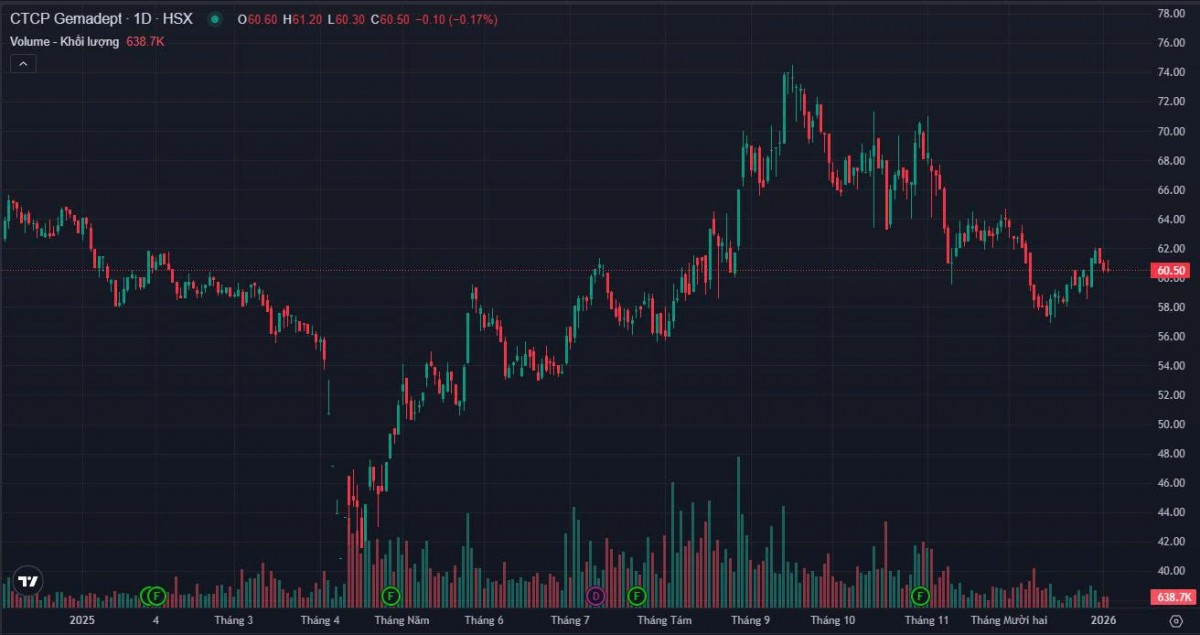Click the Tháng Năm time axis label
The width and height of the screenshot is (1200, 635).
click(403, 621)
